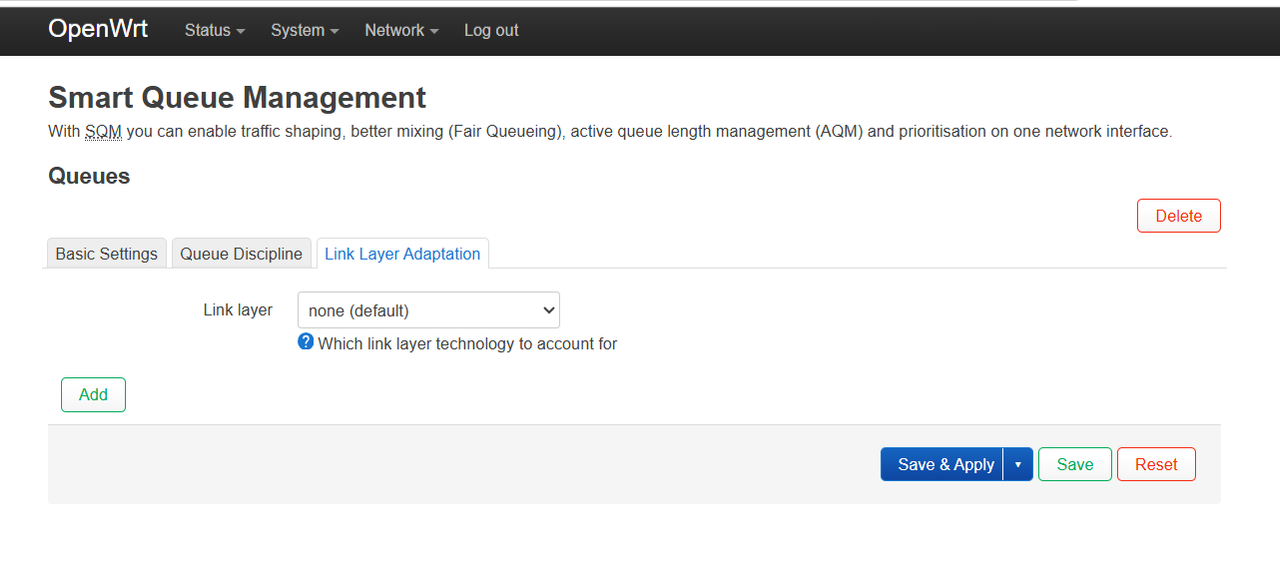Click the green Save button
The height and width of the screenshot is (580, 1280).
coord(1075,464)
